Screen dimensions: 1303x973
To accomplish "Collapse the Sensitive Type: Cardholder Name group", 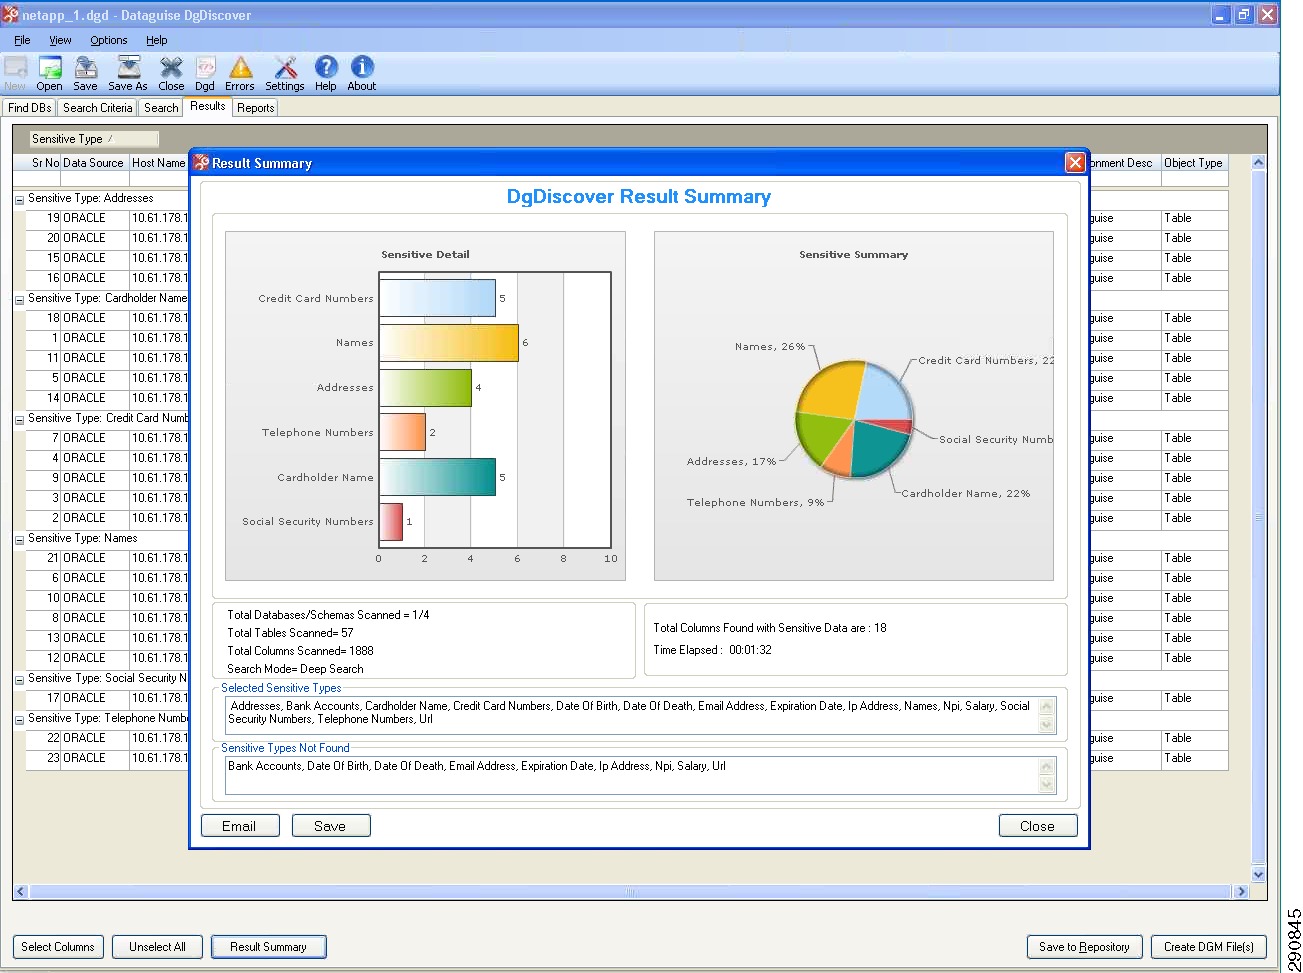I will click(x=19, y=299).
